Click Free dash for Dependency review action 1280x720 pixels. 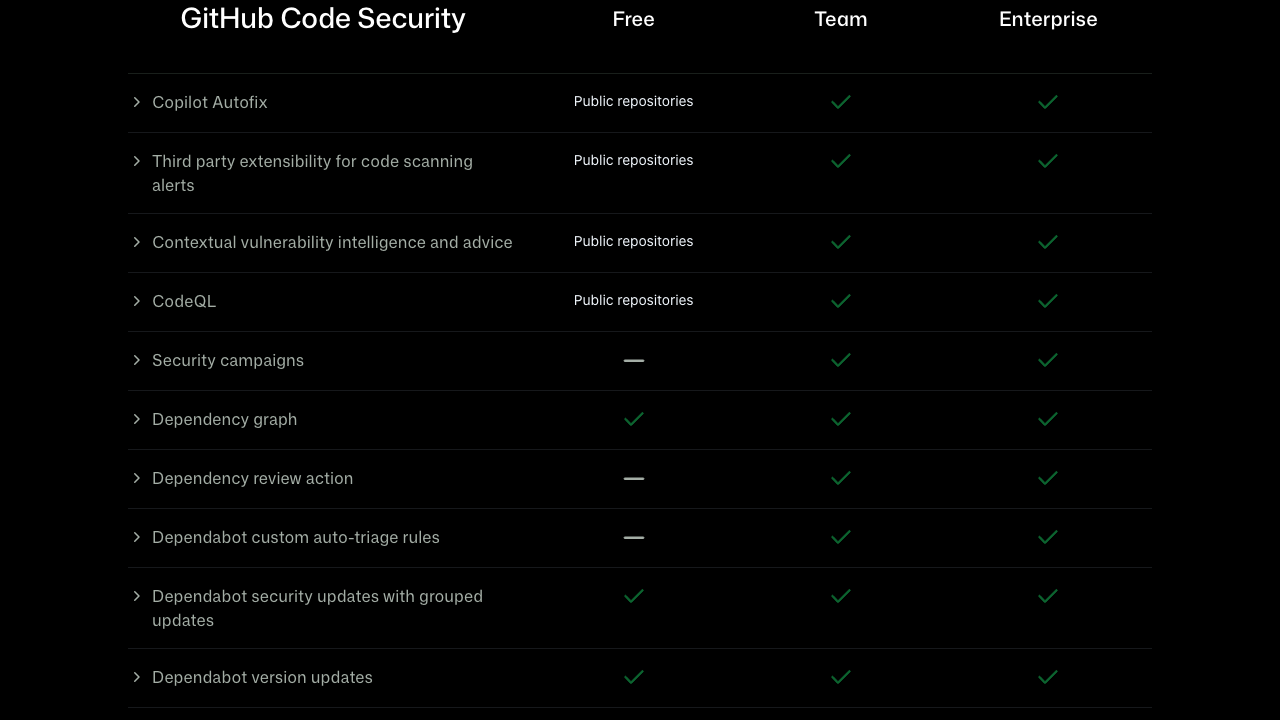(x=634, y=478)
